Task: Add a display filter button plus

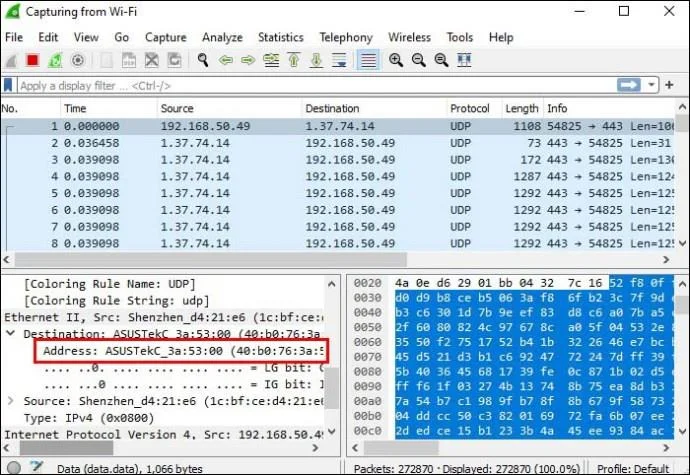Action: [x=669, y=85]
